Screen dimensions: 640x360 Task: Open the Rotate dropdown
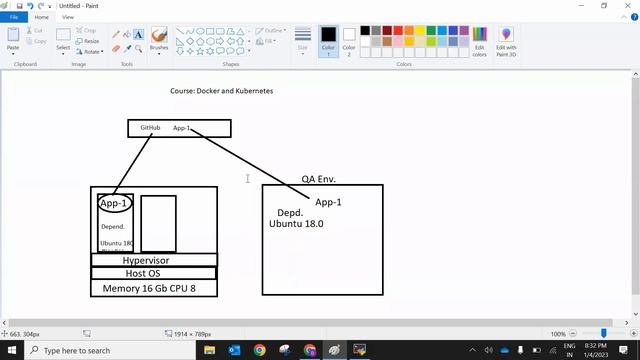point(90,51)
